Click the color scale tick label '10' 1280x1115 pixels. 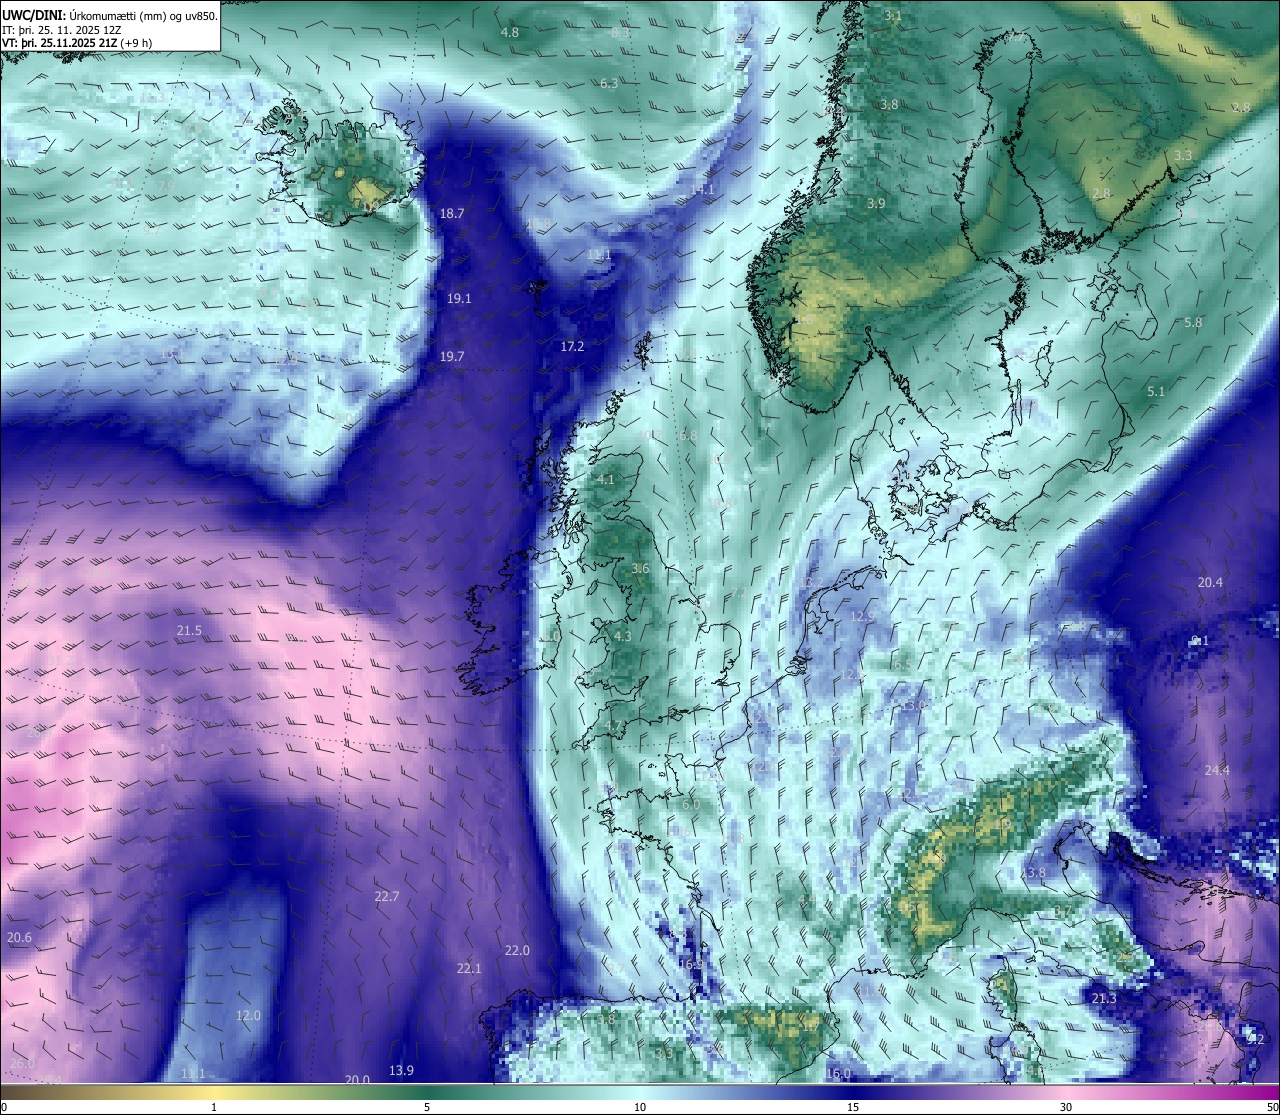640,1107
